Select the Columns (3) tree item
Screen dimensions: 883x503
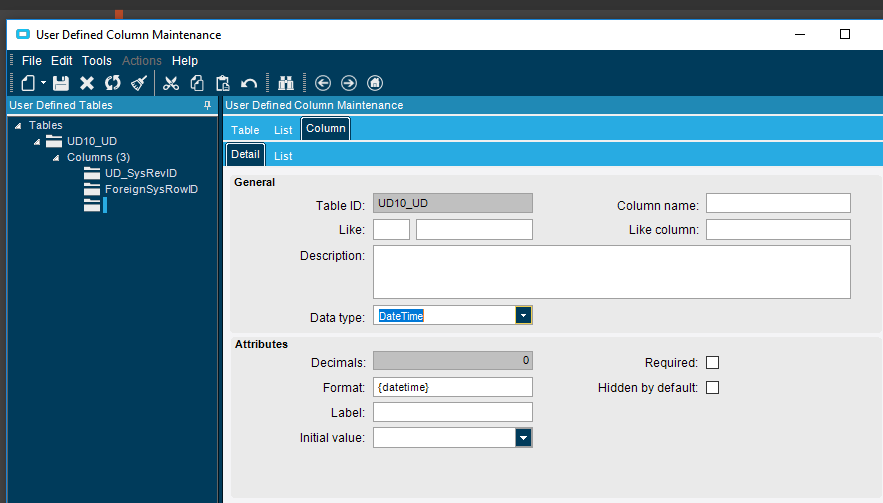pos(99,157)
